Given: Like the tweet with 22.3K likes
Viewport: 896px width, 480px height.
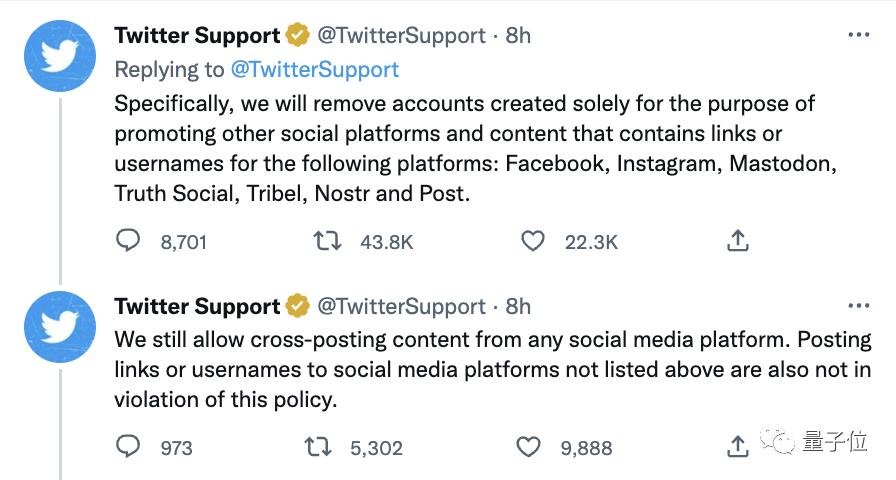Looking at the screenshot, I should (x=534, y=241).
